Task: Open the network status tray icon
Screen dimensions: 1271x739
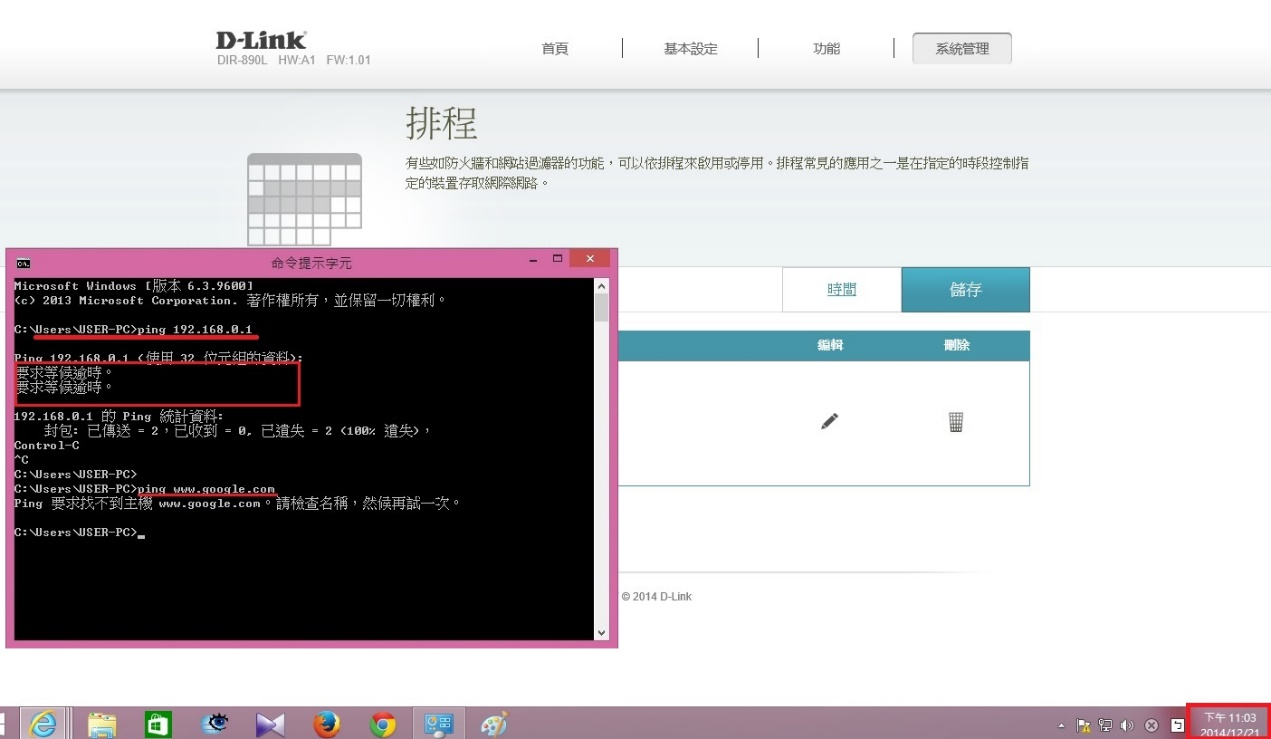Action: [x=1106, y=725]
